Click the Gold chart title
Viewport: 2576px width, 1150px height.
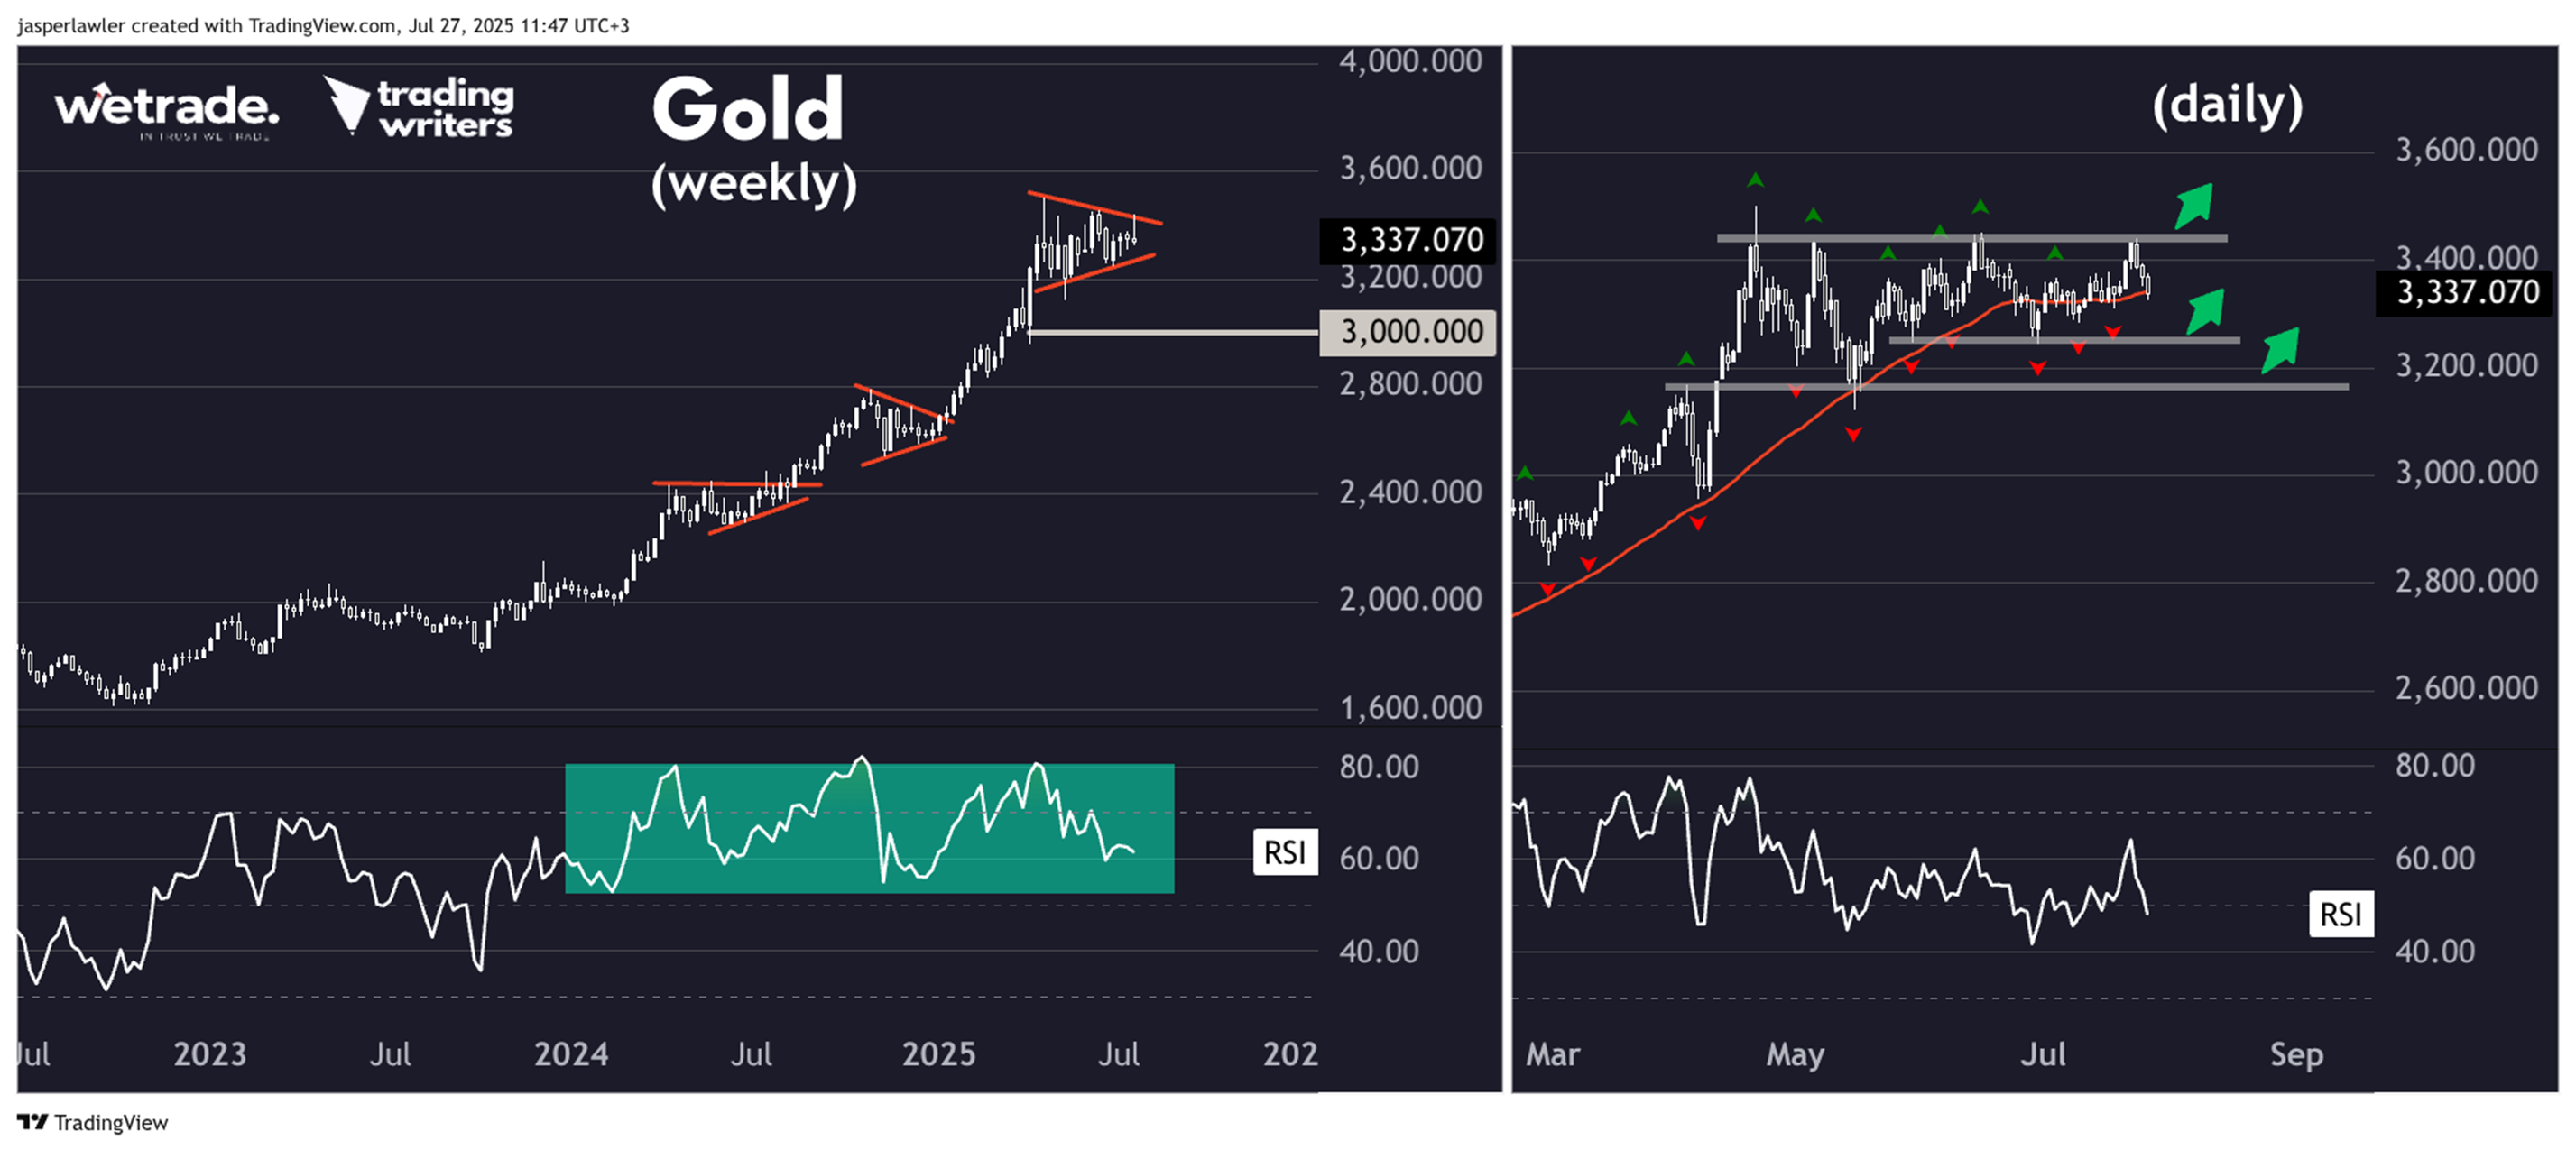(748, 110)
